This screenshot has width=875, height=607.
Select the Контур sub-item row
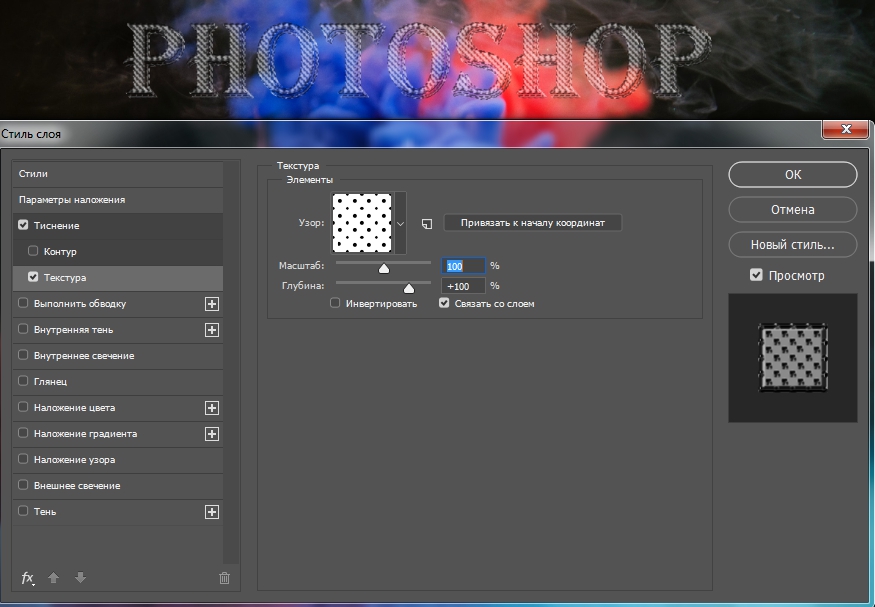(x=118, y=252)
